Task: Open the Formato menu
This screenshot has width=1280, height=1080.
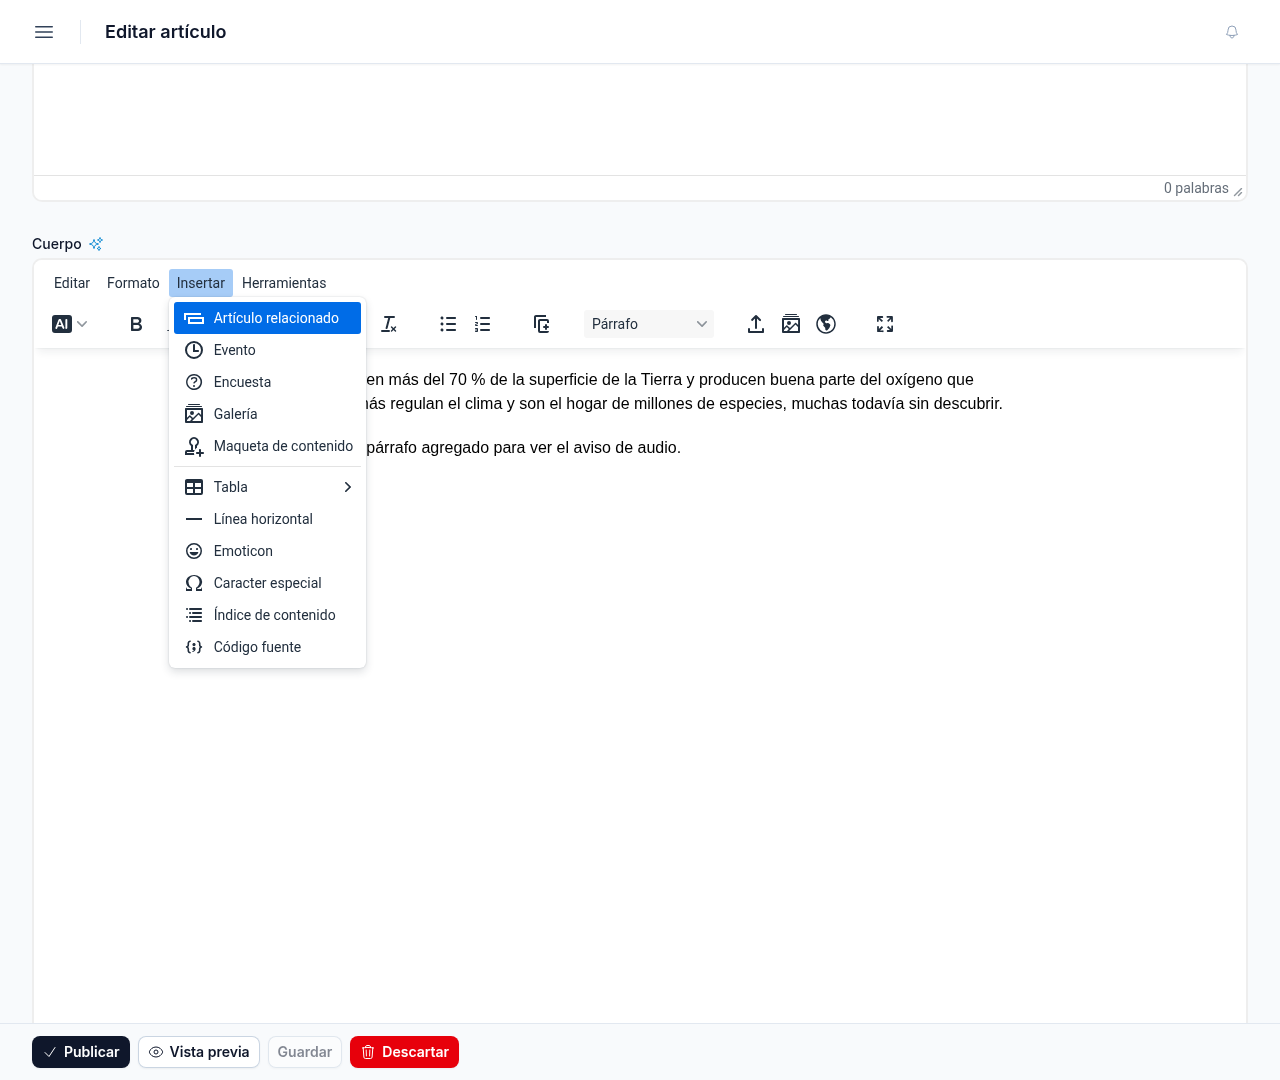Action: click(x=133, y=283)
